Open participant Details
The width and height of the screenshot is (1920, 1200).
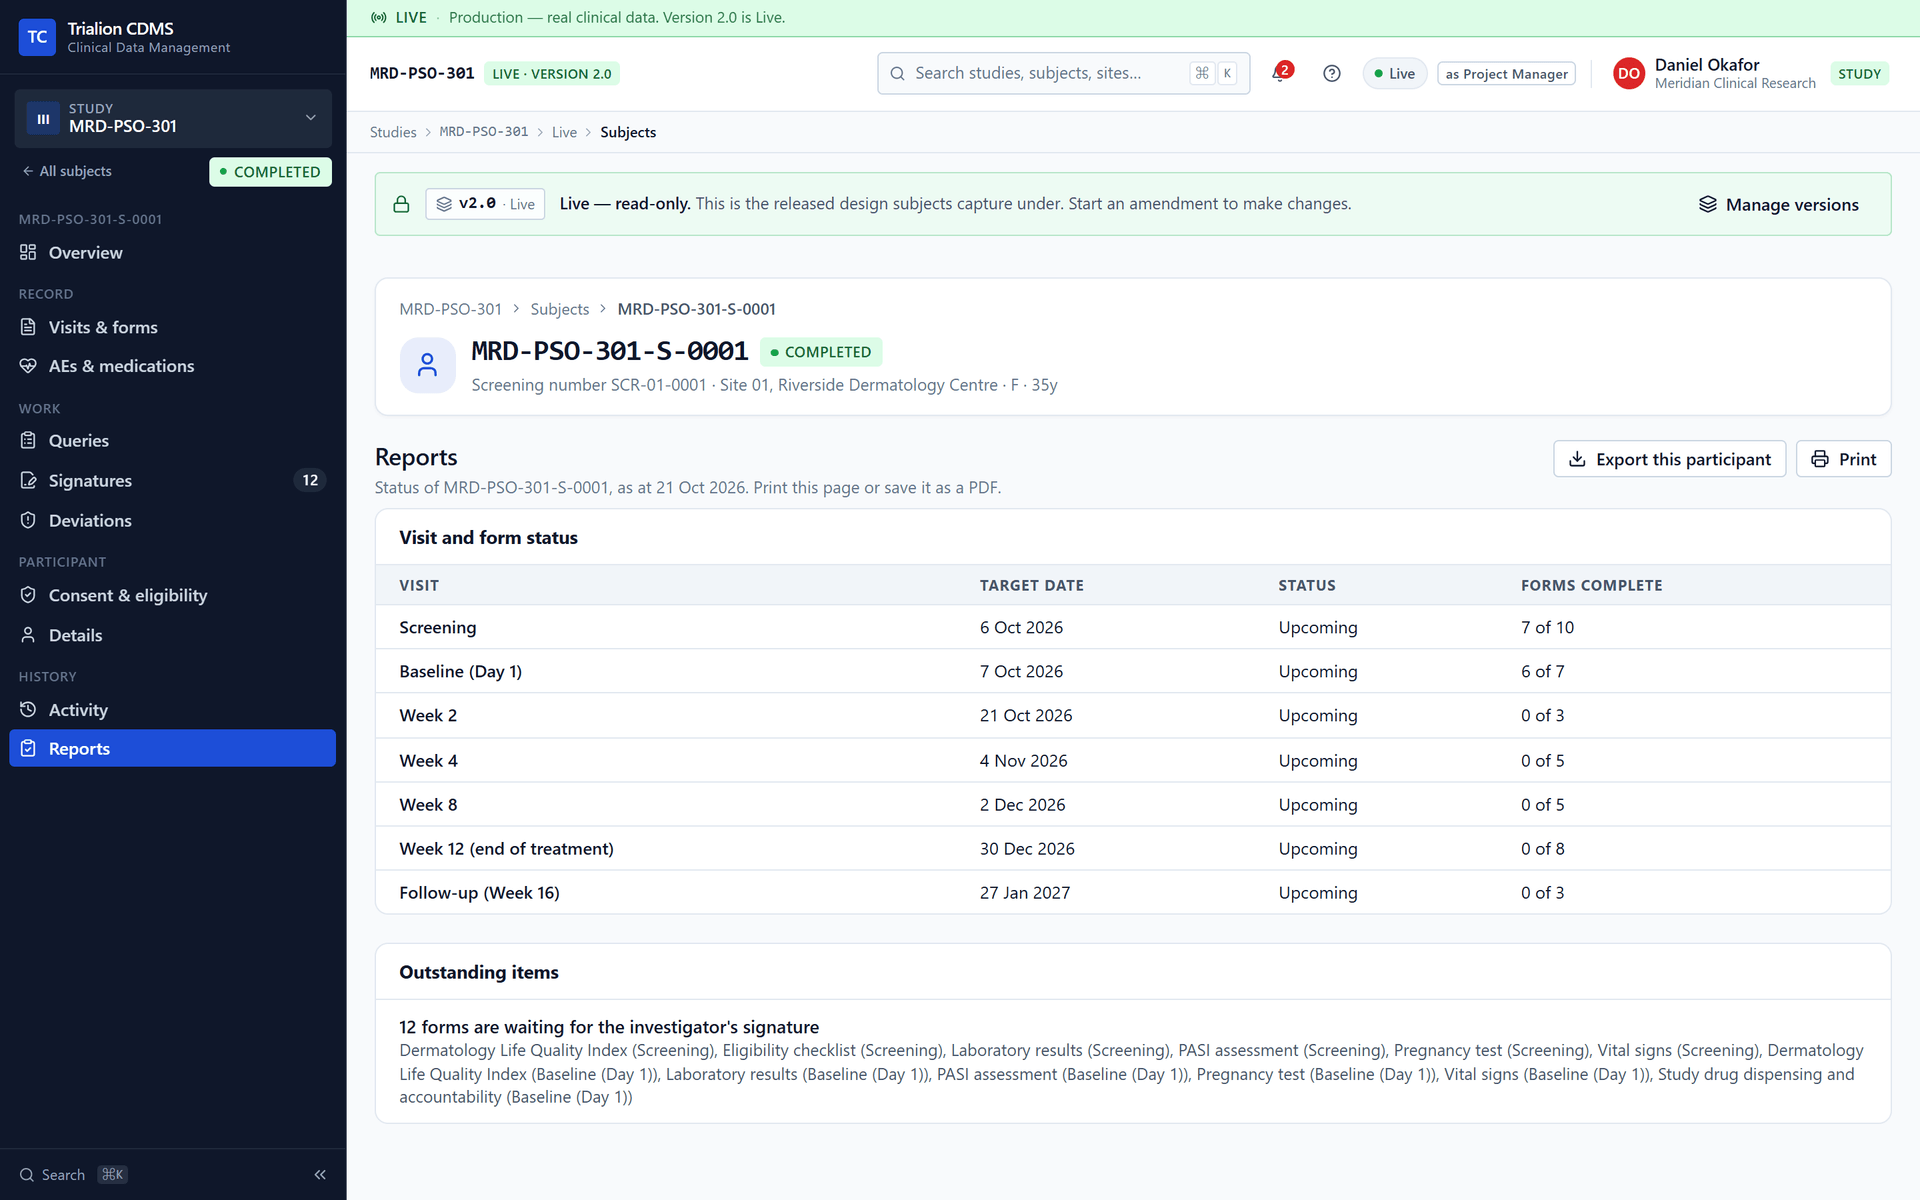click(x=173, y=635)
